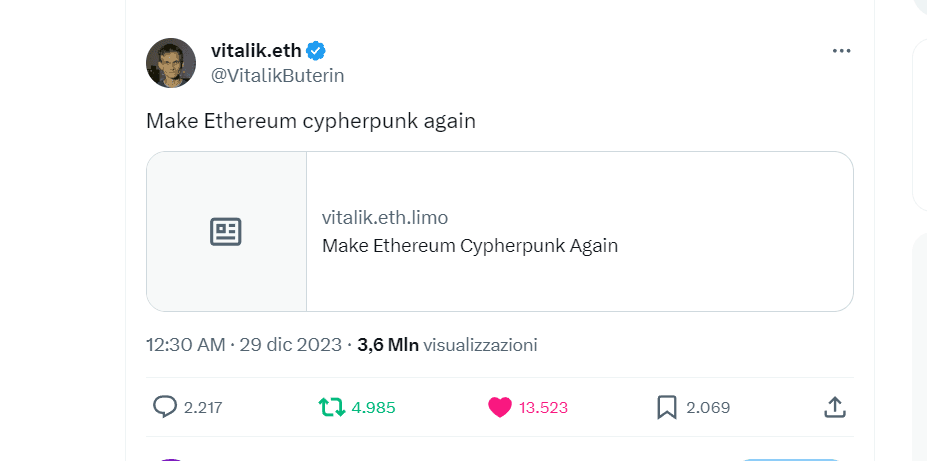Toggle the bookmark icon

tap(667, 407)
